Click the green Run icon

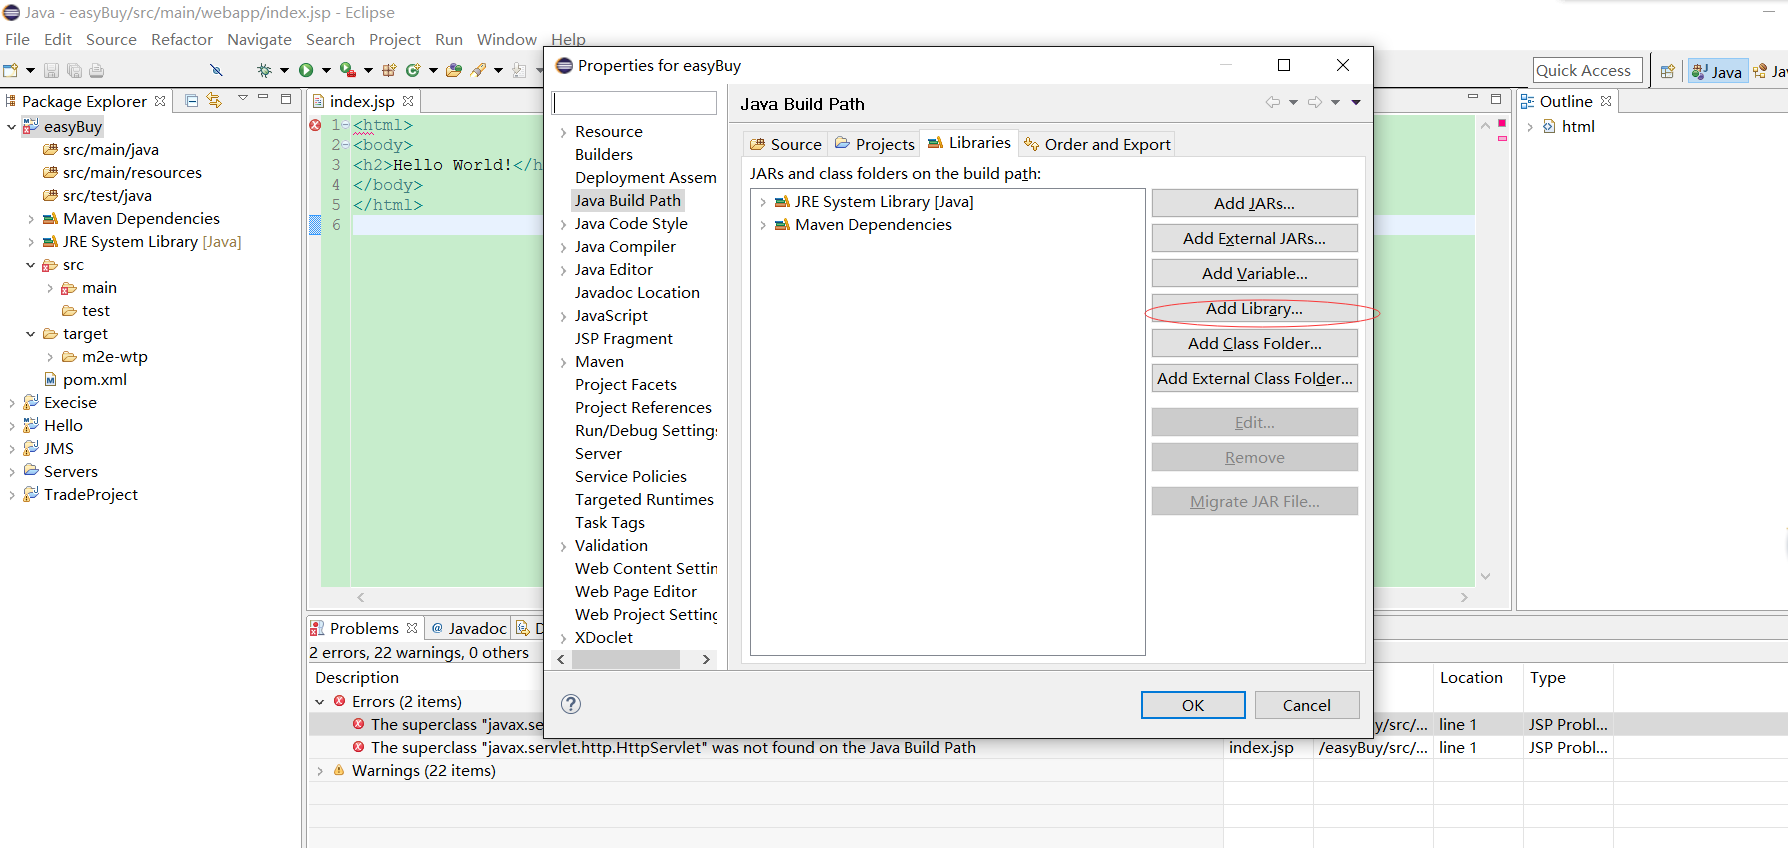point(306,70)
